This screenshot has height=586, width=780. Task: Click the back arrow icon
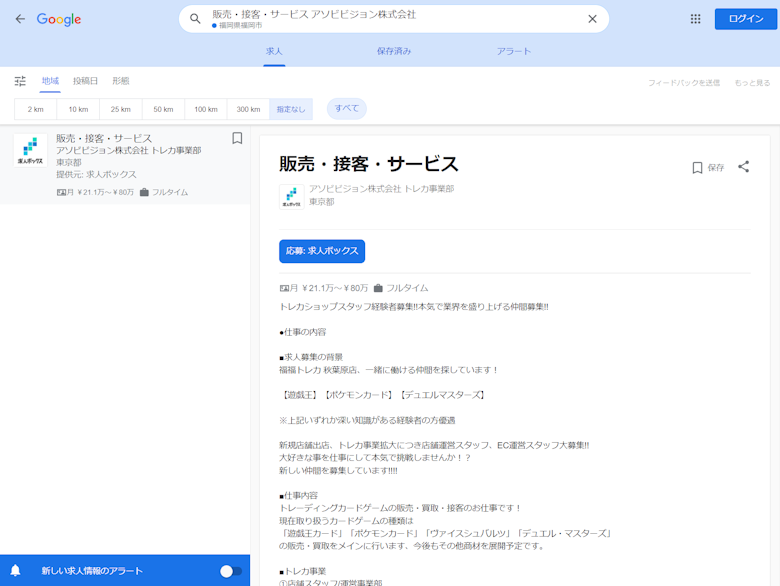[x=20, y=19]
